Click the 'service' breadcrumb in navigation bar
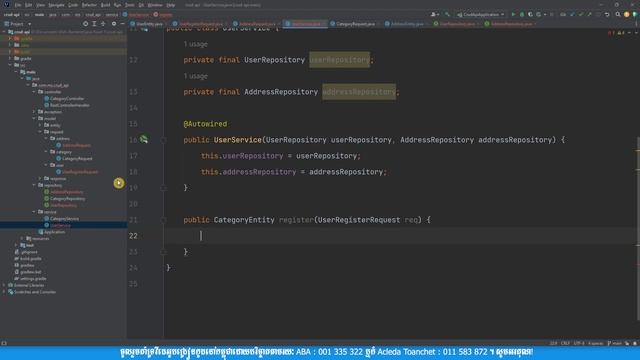 click(111, 15)
